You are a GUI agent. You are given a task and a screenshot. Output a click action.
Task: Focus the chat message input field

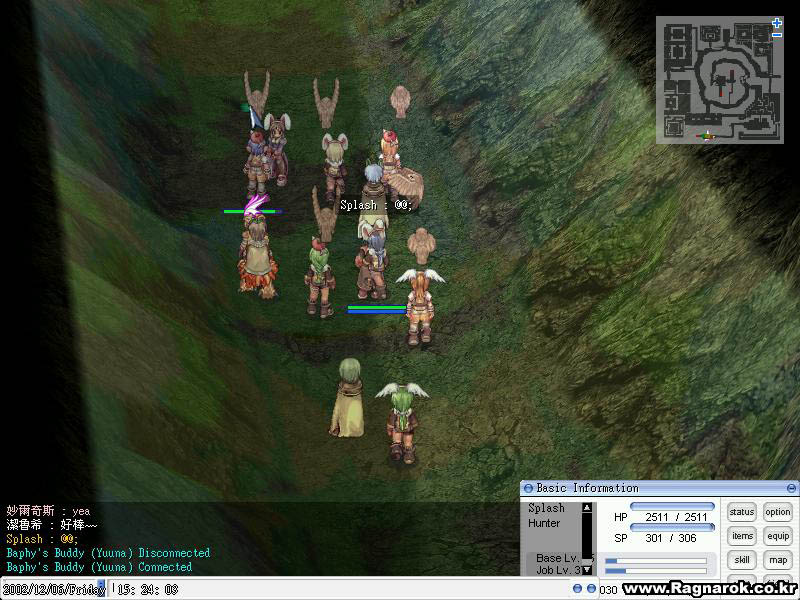[x=340, y=589]
